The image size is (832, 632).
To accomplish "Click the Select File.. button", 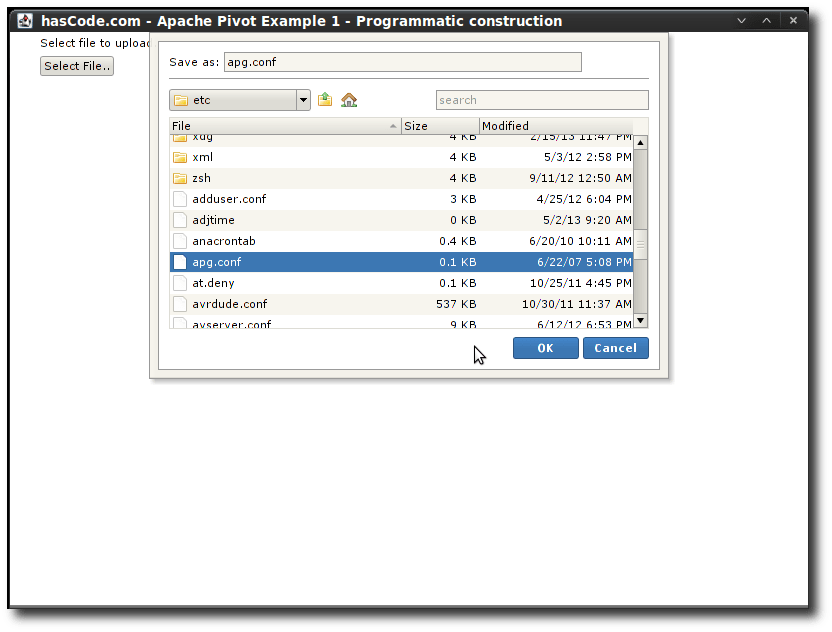I will point(77,65).
